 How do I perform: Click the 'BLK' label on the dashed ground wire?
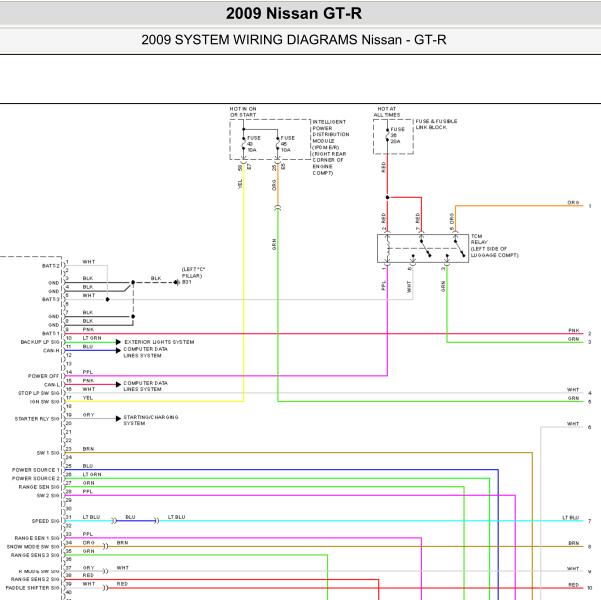[x=156, y=278]
